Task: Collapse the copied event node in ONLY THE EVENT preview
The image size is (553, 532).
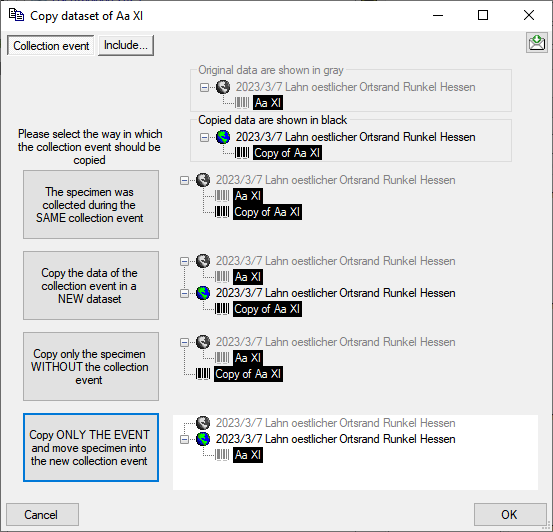Action: coord(184,440)
